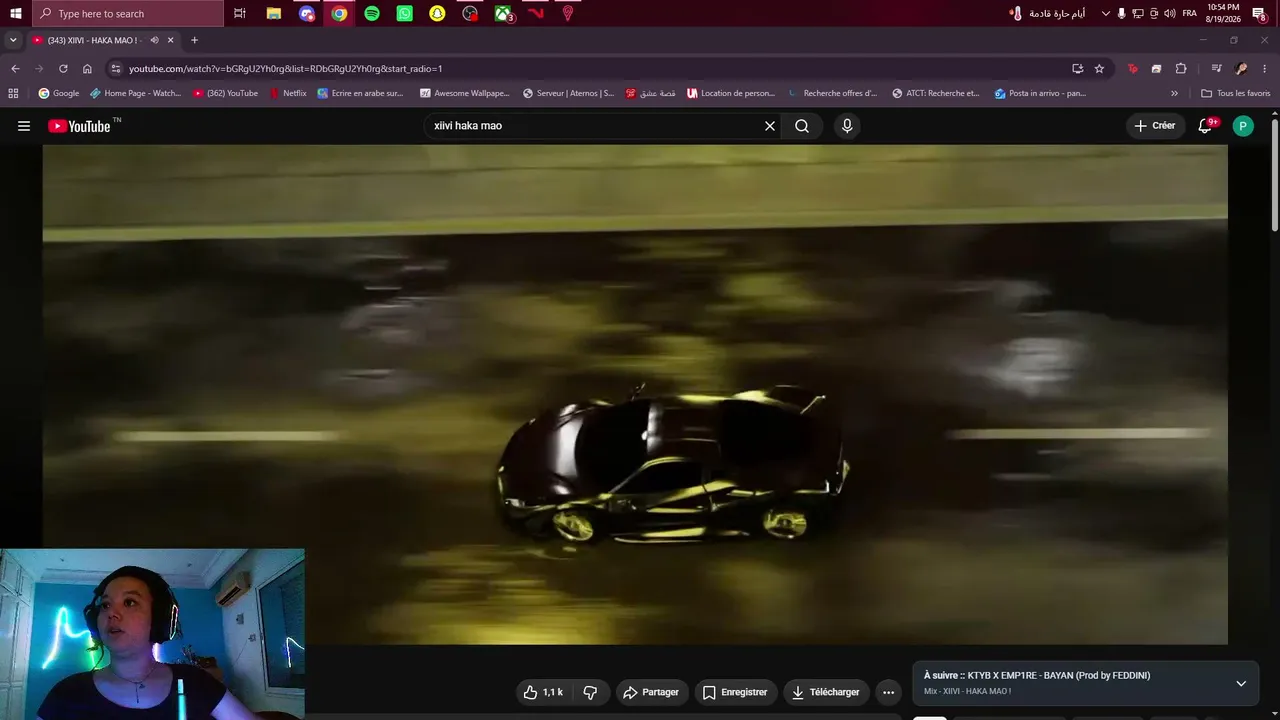Open Chrome three-dot menu
This screenshot has height=720, width=1280.
[1265, 69]
